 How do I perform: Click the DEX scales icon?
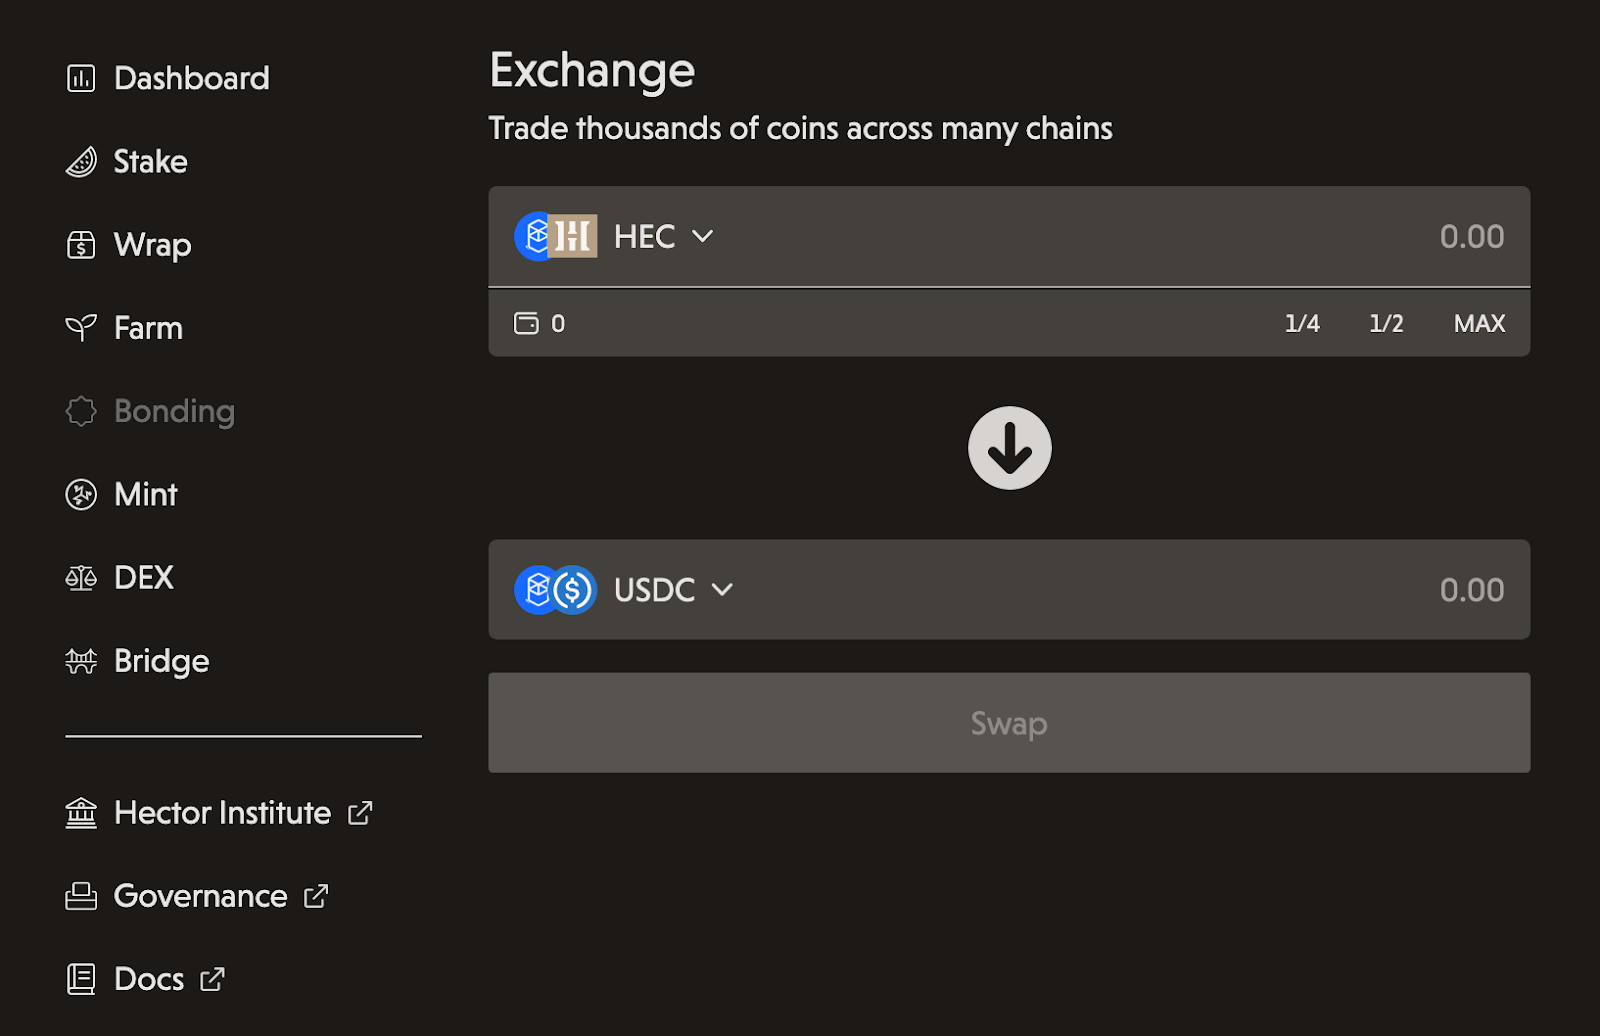tap(81, 578)
